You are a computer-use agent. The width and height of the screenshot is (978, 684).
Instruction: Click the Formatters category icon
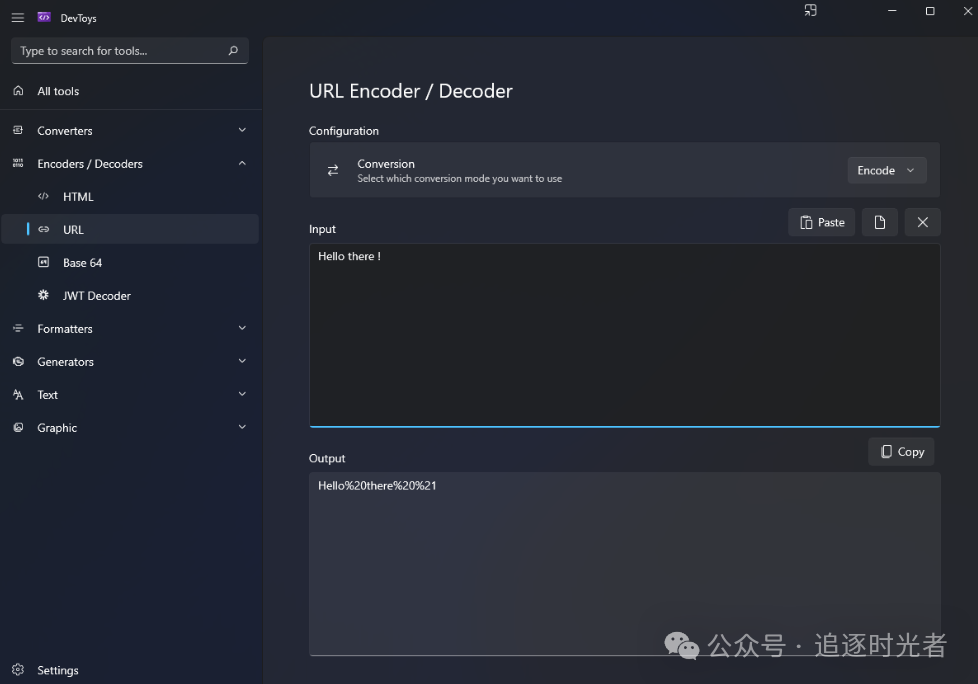pos(18,329)
